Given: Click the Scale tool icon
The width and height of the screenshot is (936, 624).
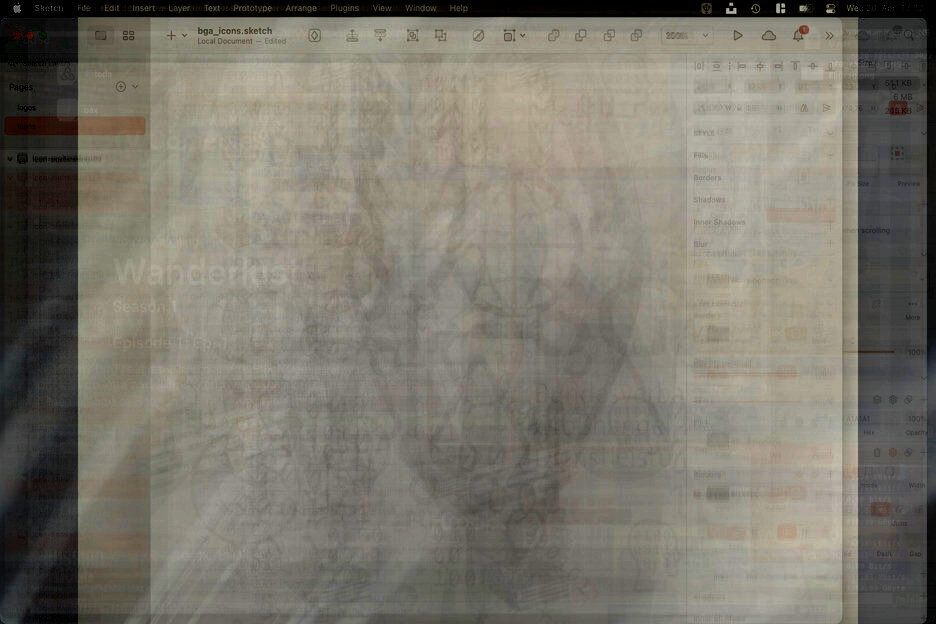Looking at the screenshot, I should (509, 36).
